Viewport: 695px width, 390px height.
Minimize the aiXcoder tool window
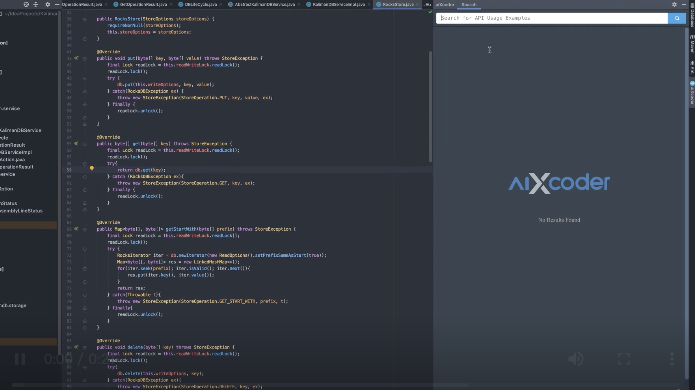tap(684, 4)
